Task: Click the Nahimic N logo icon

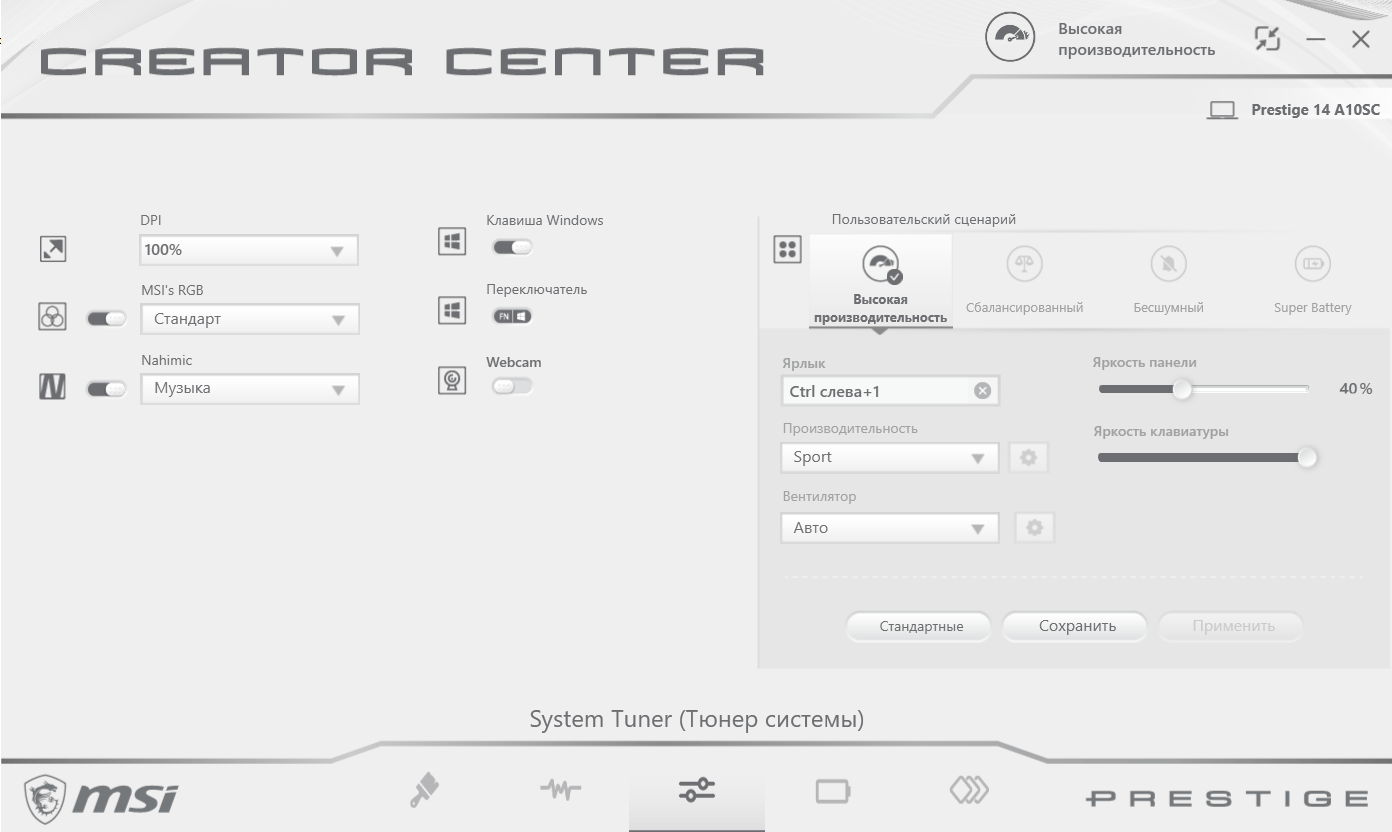Action: 52,387
